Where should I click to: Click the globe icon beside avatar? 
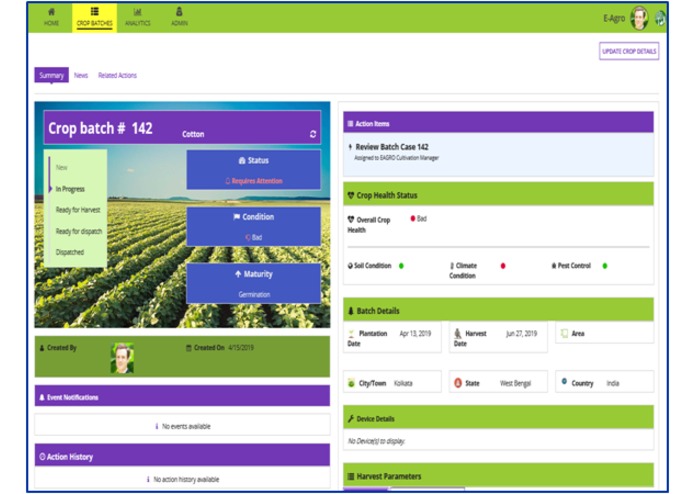(x=660, y=19)
